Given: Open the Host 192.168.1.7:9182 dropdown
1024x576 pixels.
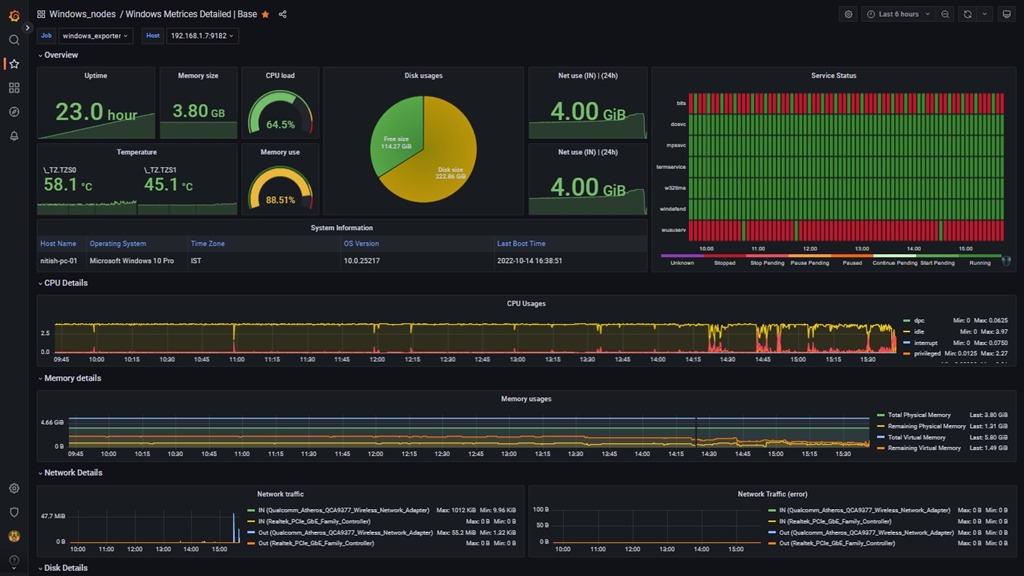Looking at the screenshot, I should tap(202, 36).
